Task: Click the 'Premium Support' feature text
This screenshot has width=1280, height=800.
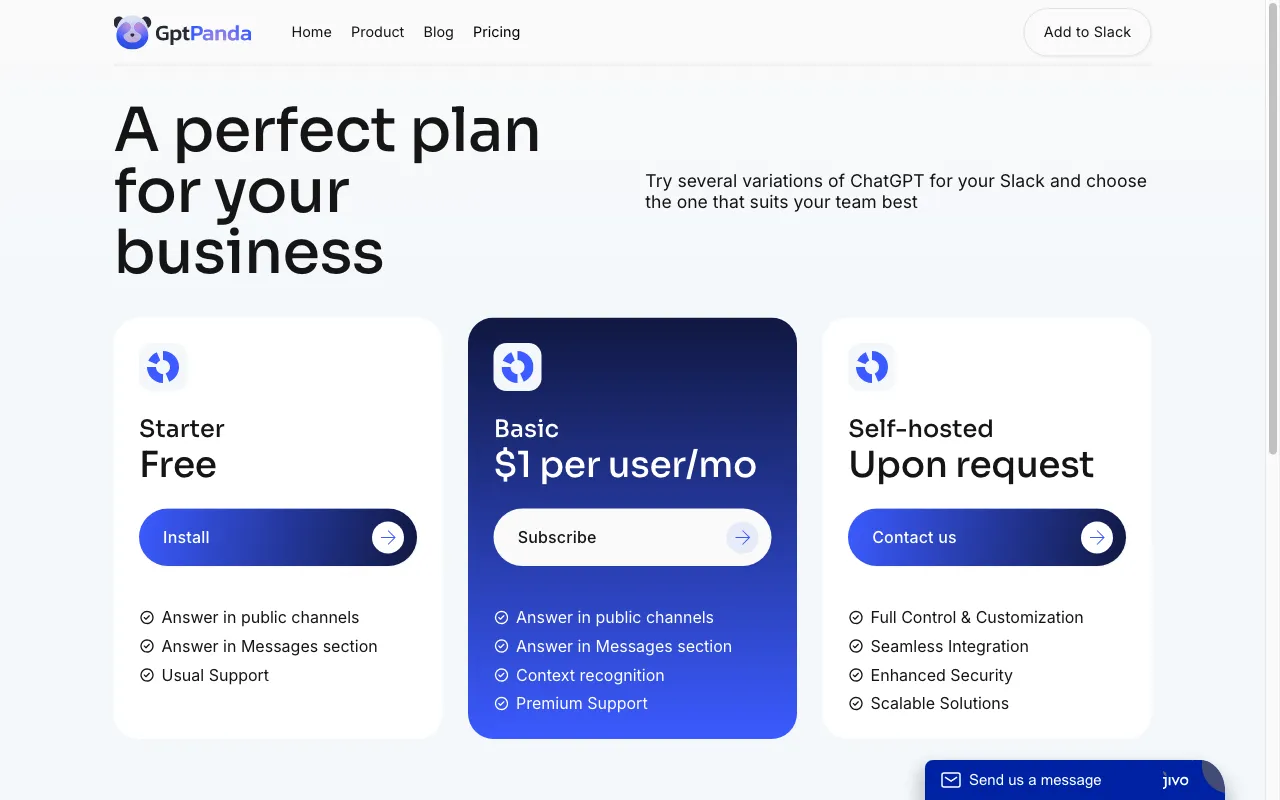Action: (582, 703)
